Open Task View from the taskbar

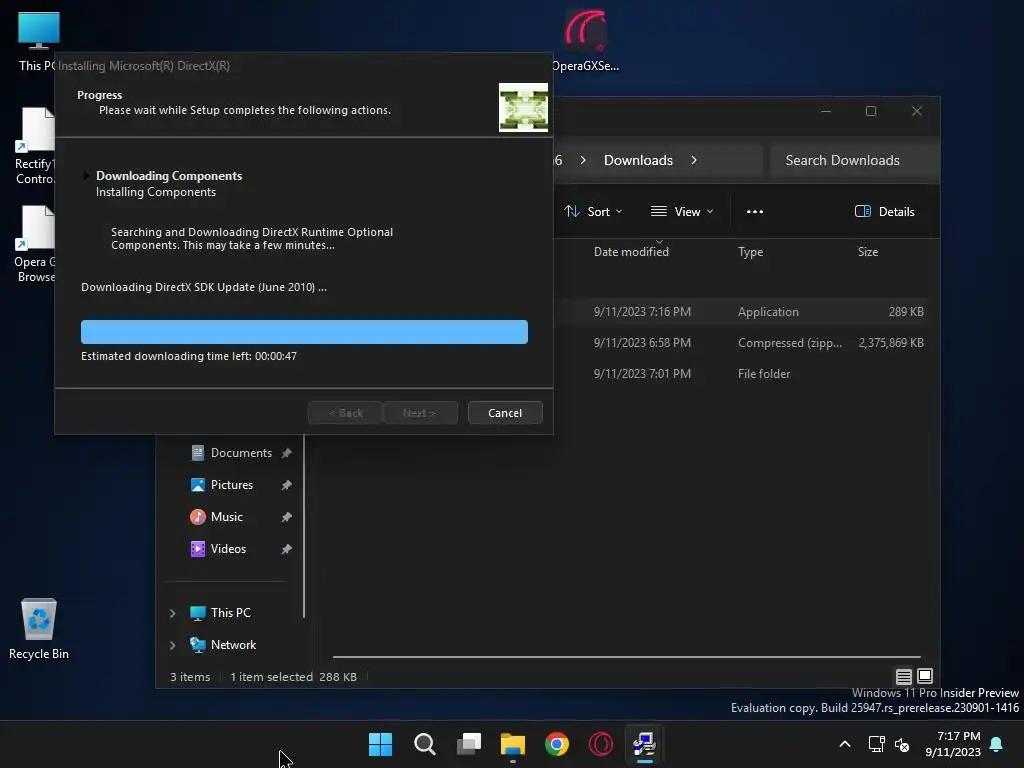[468, 744]
